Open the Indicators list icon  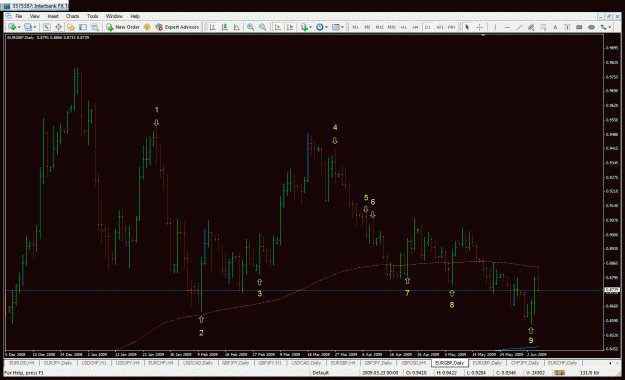tap(304, 27)
